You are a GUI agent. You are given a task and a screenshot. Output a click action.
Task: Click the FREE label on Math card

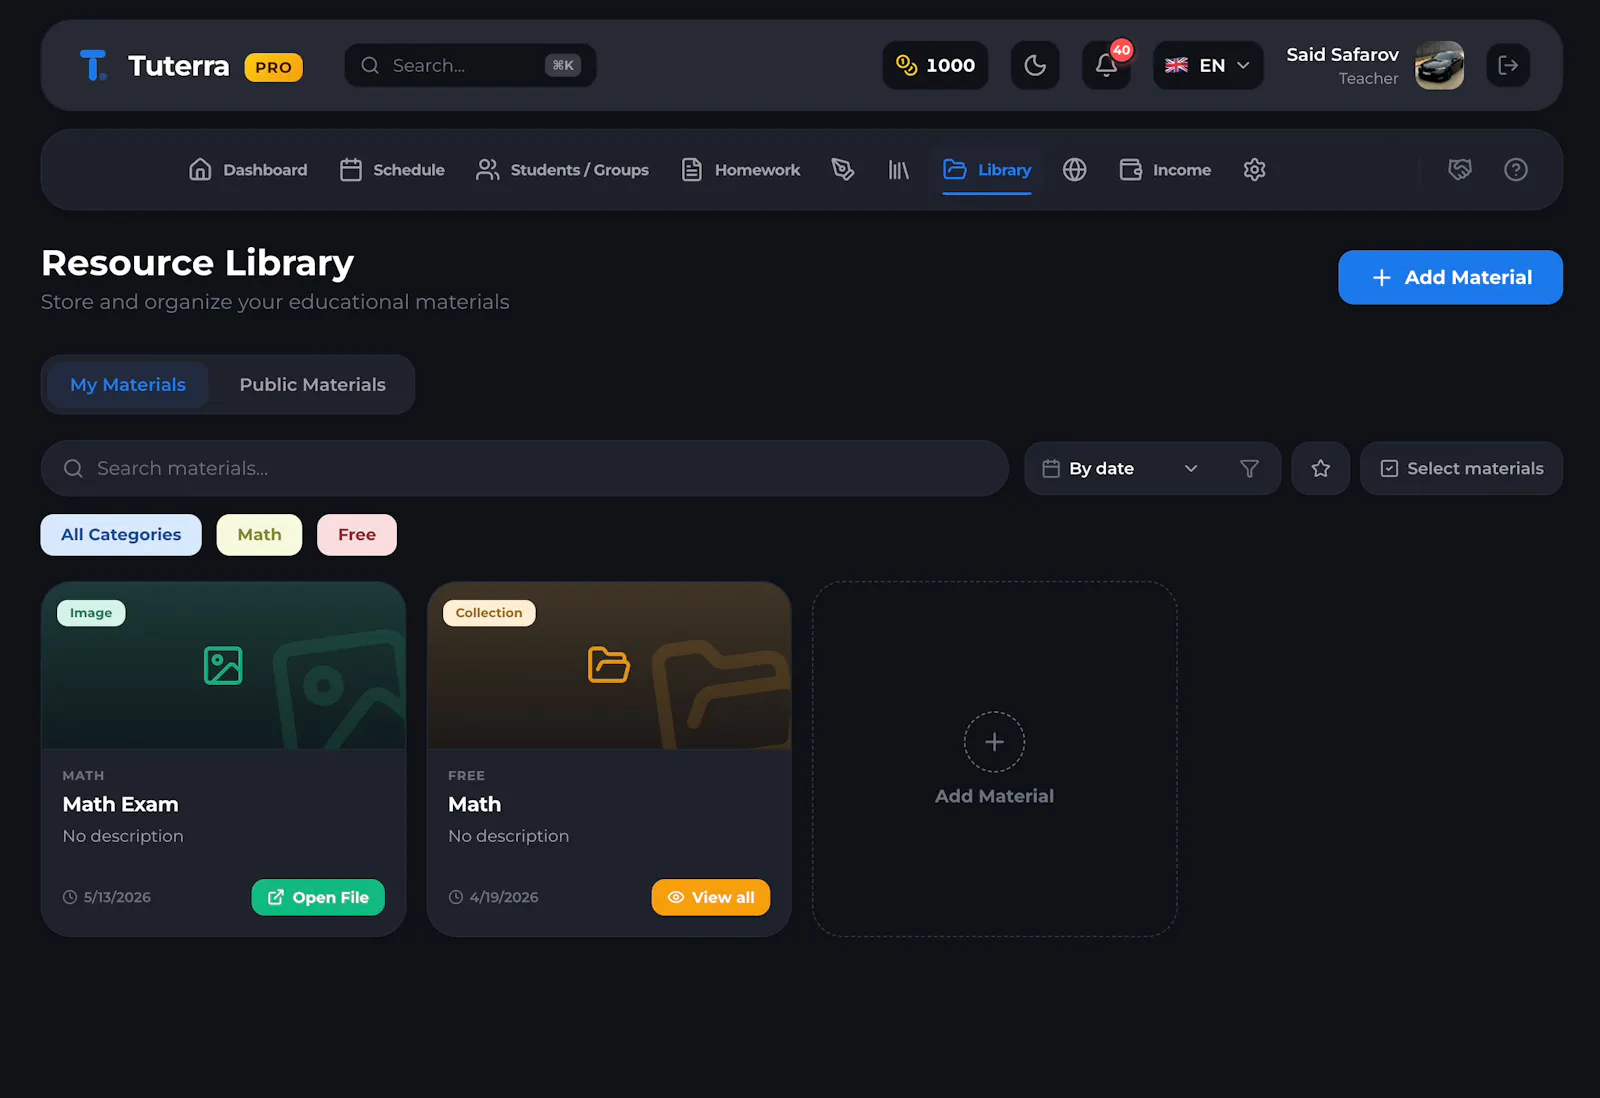click(x=466, y=776)
